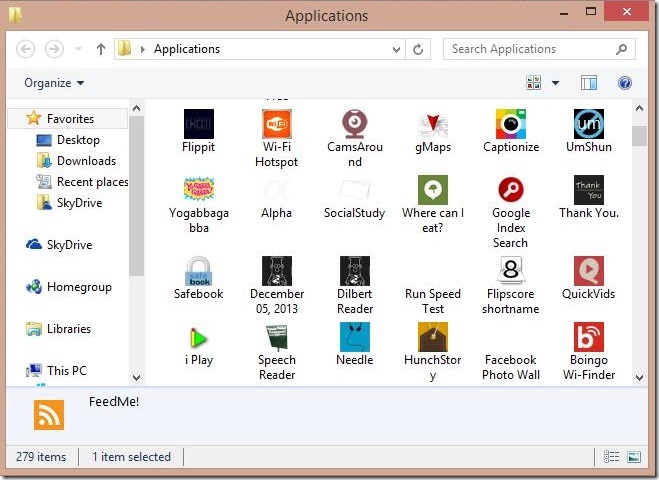Select the Needle app icon
This screenshot has width=659, height=480.
354,337
